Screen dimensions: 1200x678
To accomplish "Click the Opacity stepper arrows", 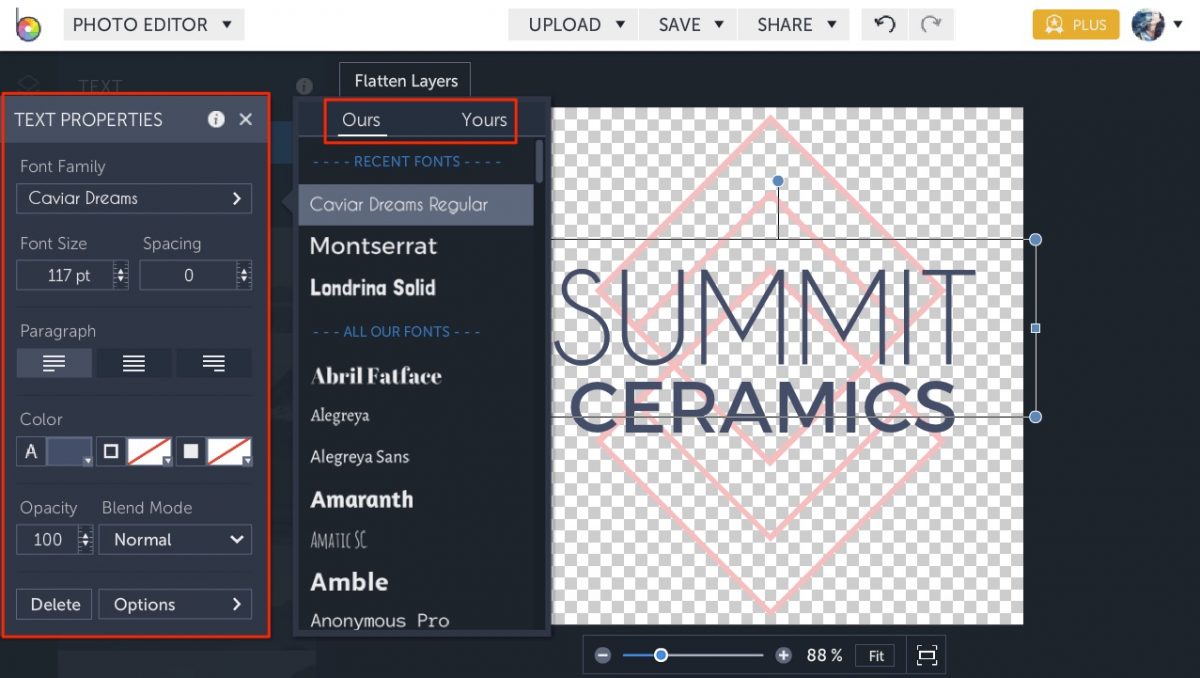I will 86,540.
